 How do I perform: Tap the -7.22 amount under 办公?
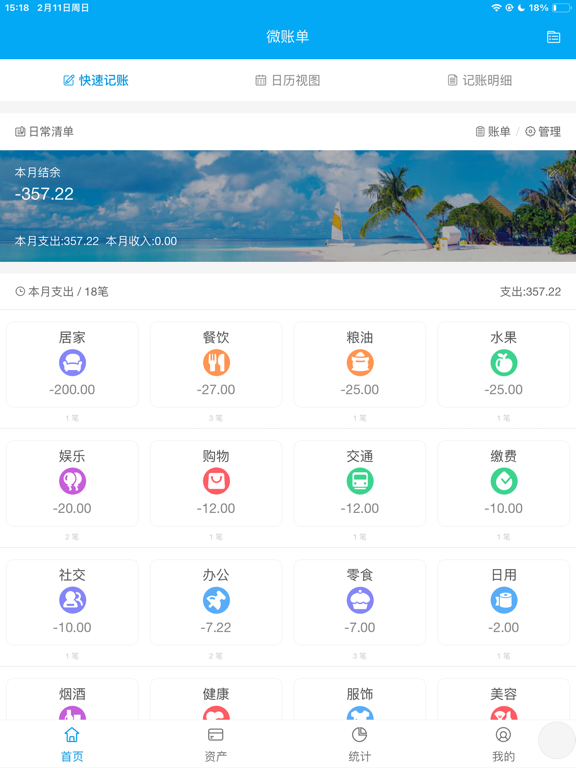216,627
